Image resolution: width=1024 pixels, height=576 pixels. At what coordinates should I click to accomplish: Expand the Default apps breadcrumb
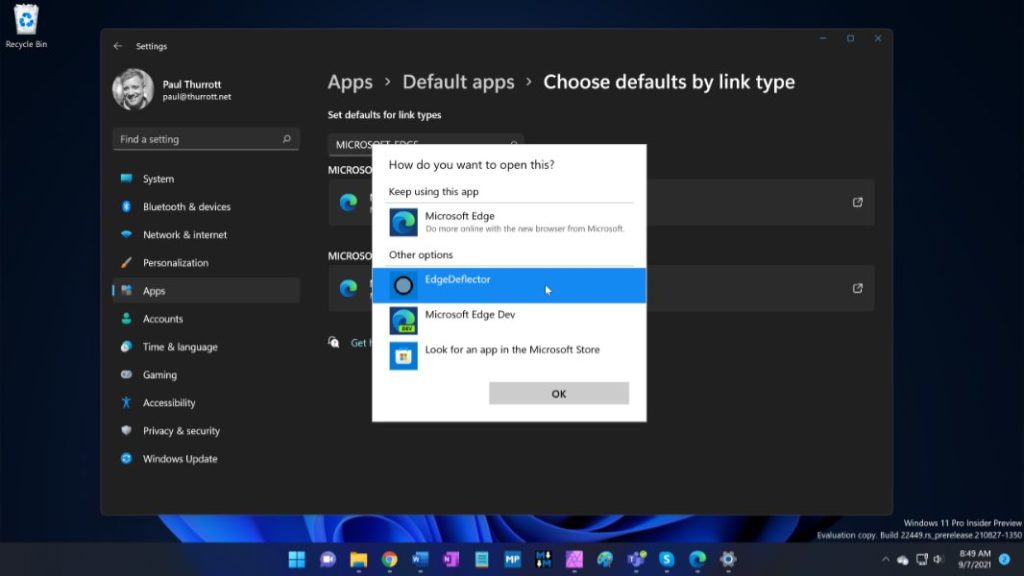coord(458,82)
